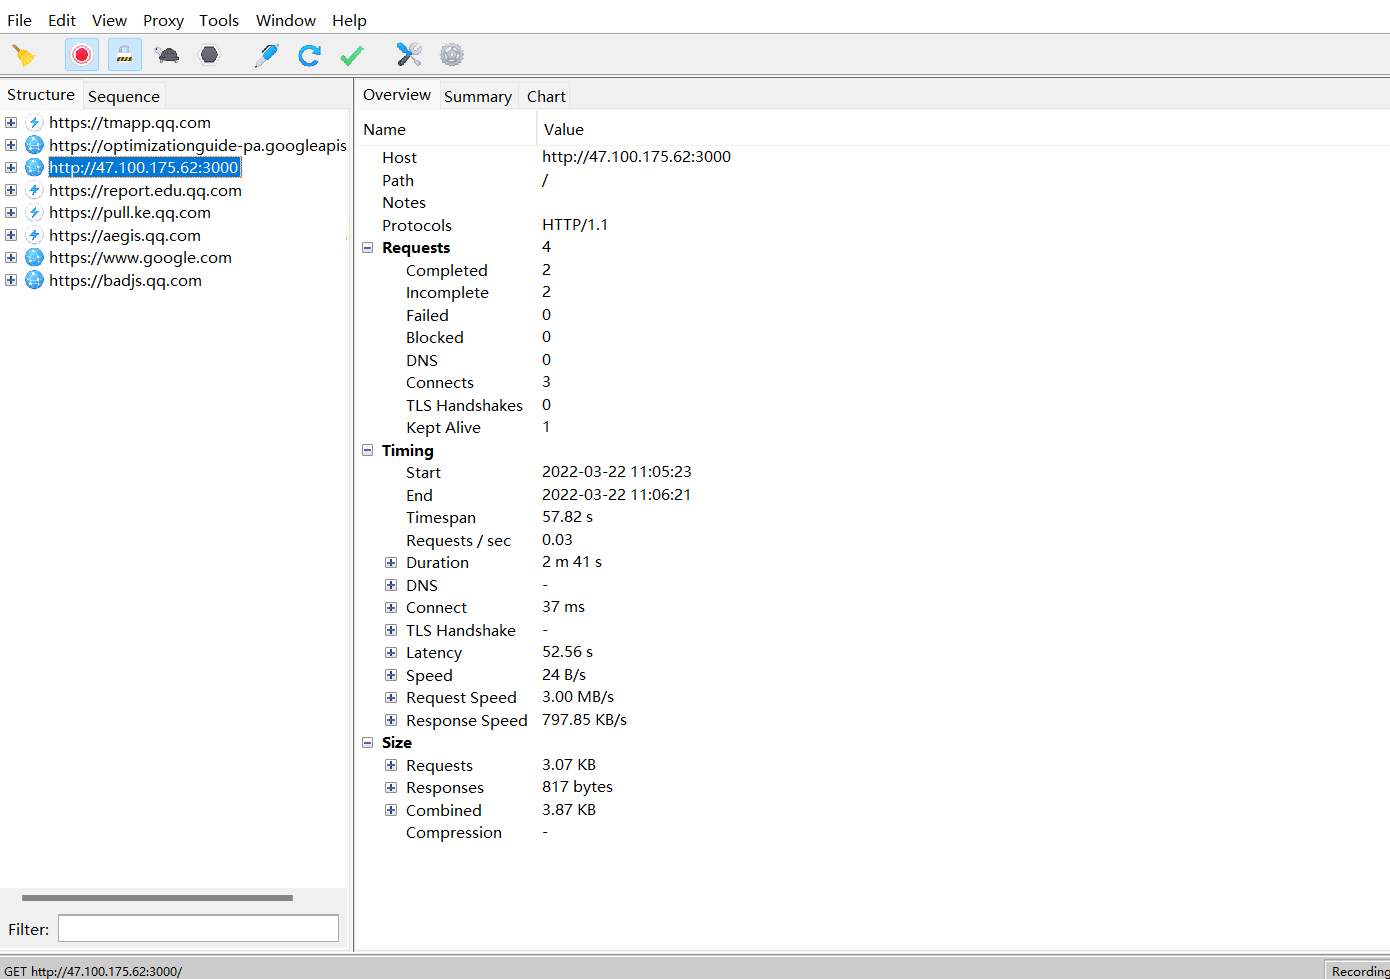Expand the https://aegis.qq.com node
This screenshot has width=1390, height=979.
pyautogui.click(x=11, y=235)
